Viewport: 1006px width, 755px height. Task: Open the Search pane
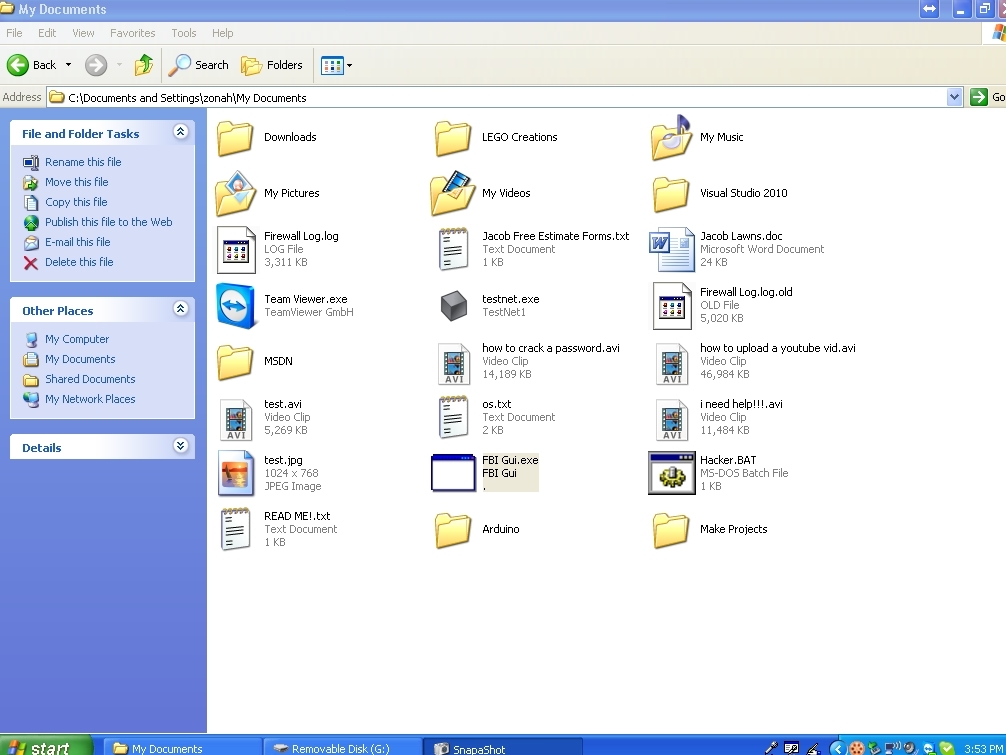coord(199,65)
